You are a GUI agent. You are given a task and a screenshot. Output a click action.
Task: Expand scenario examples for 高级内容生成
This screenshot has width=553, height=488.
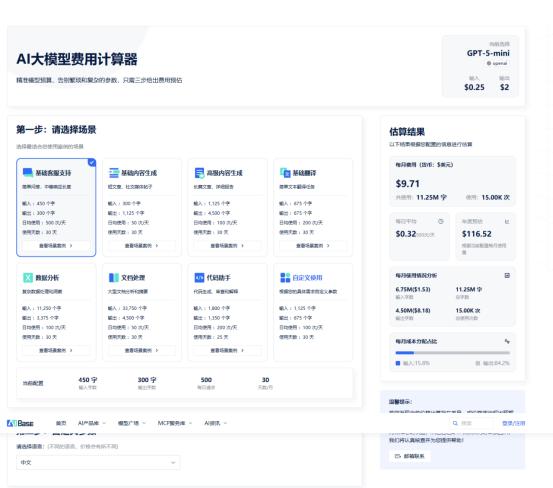pos(227,245)
